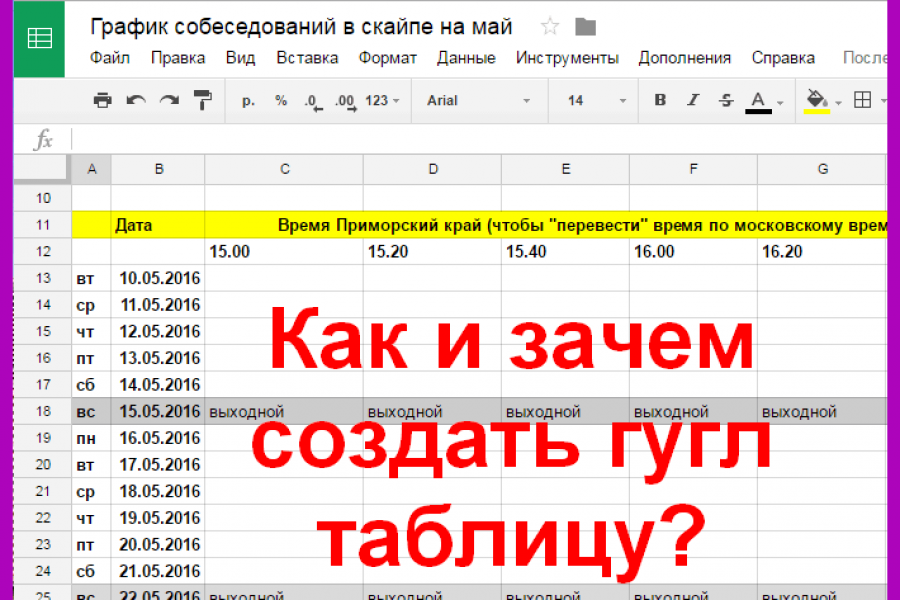
Task: Decrease decimal places with the .0 button
Action: (313, 102)
